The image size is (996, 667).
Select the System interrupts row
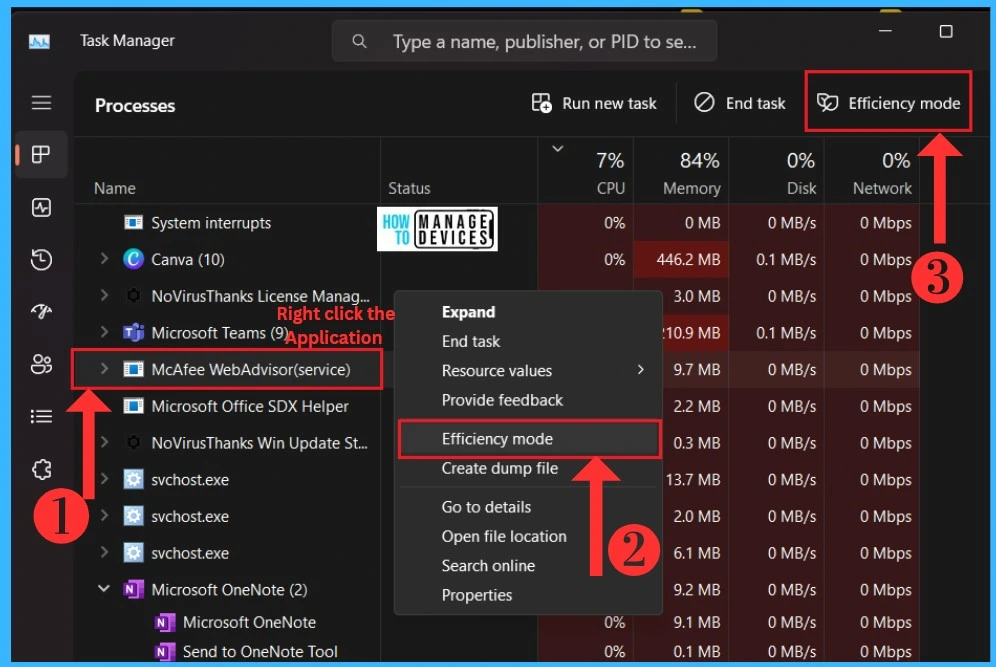click(x=497, y=223)
